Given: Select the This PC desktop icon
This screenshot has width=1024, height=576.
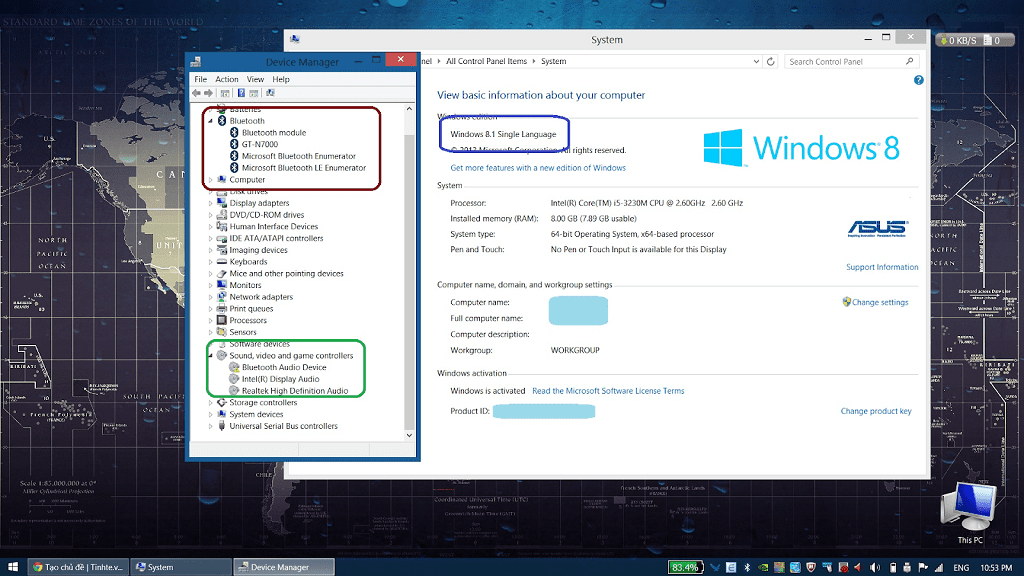Looking at the screenshot, I should [x=970, y=513].
